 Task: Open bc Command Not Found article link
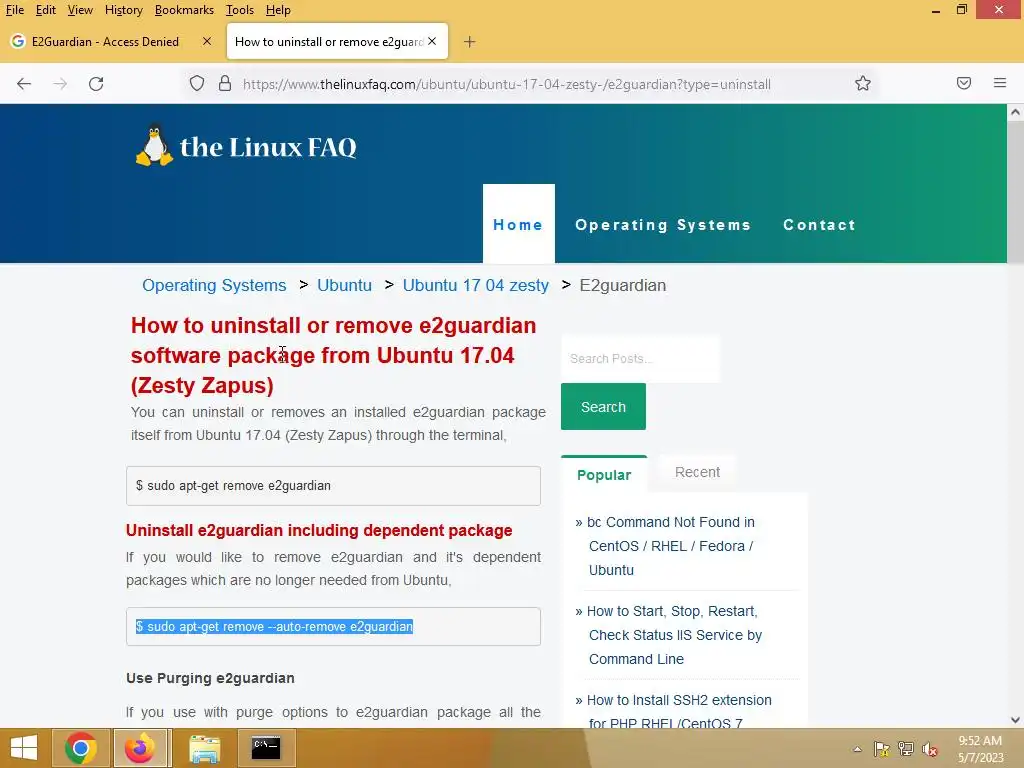[x=671, y=546]
